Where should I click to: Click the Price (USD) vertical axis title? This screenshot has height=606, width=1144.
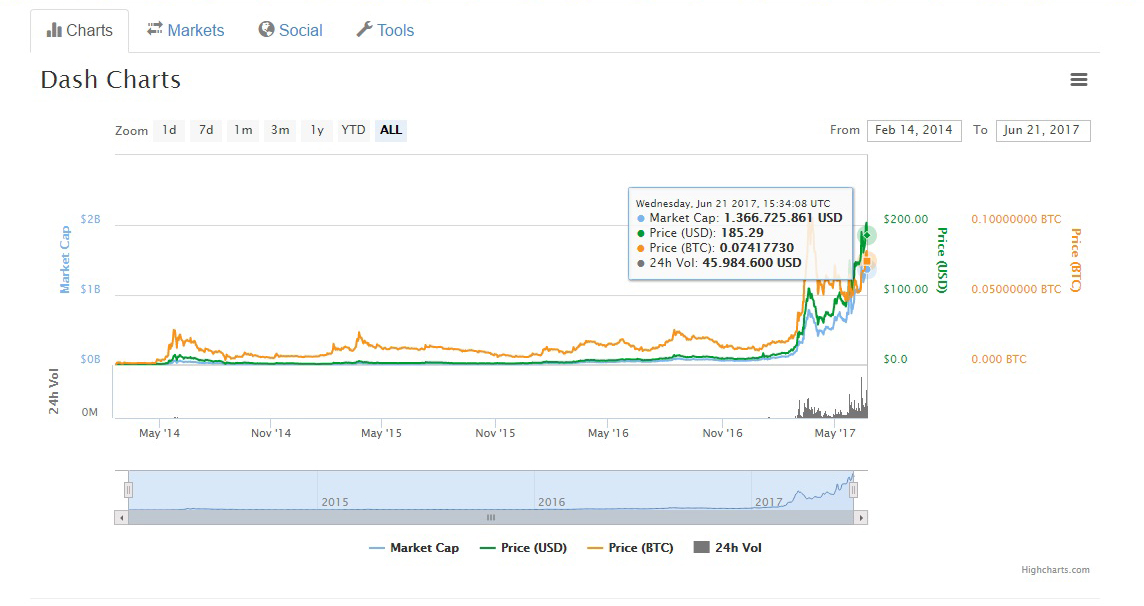click(942, 260)
